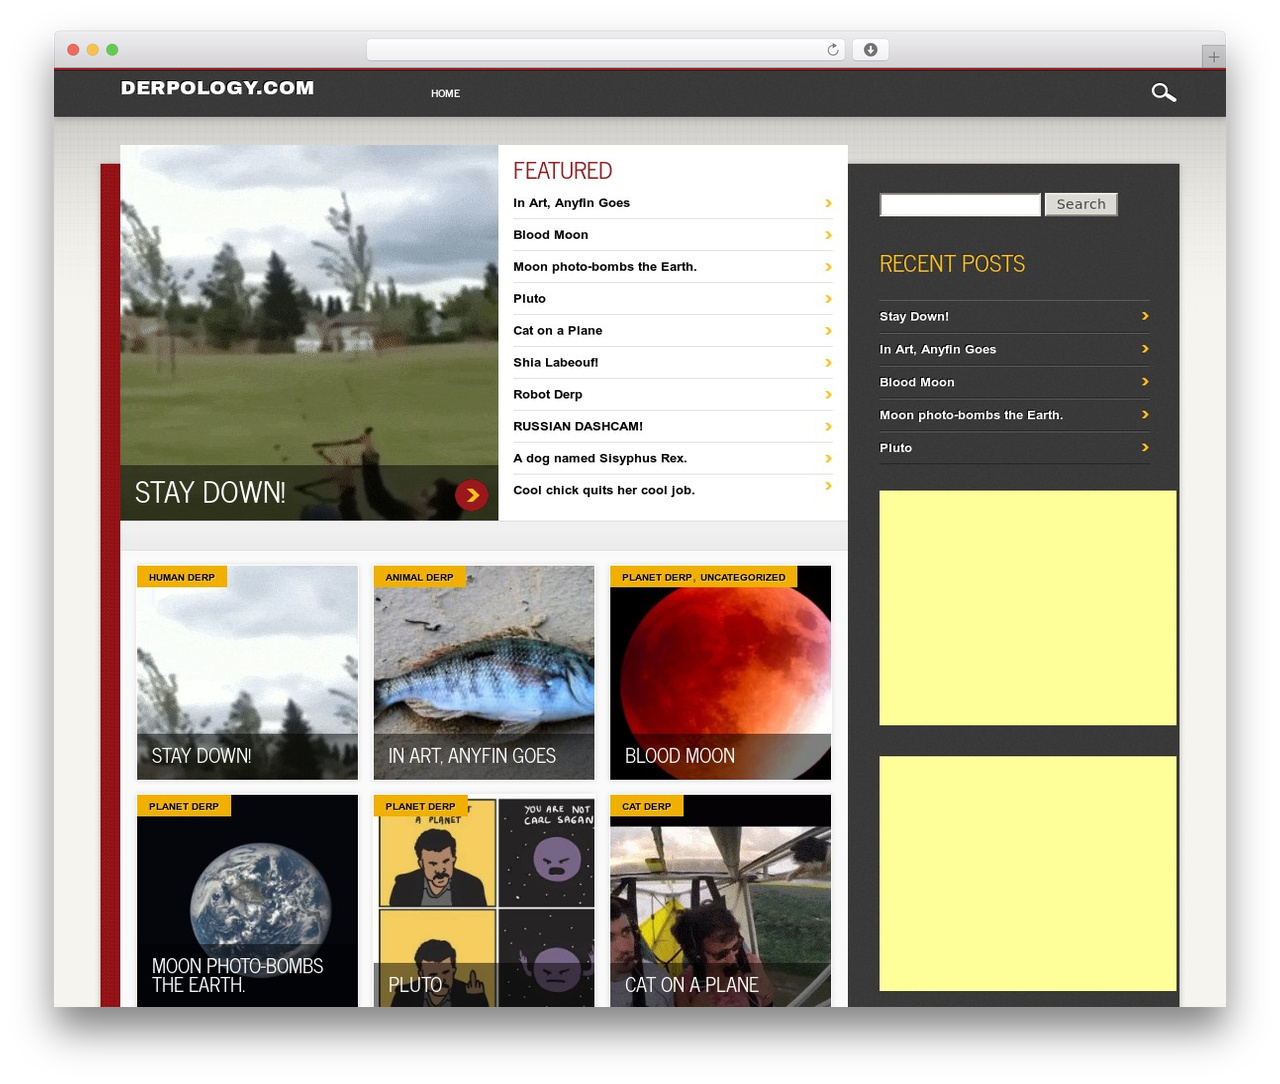Click the Search button in sidebar

[x=1081, y=204]
